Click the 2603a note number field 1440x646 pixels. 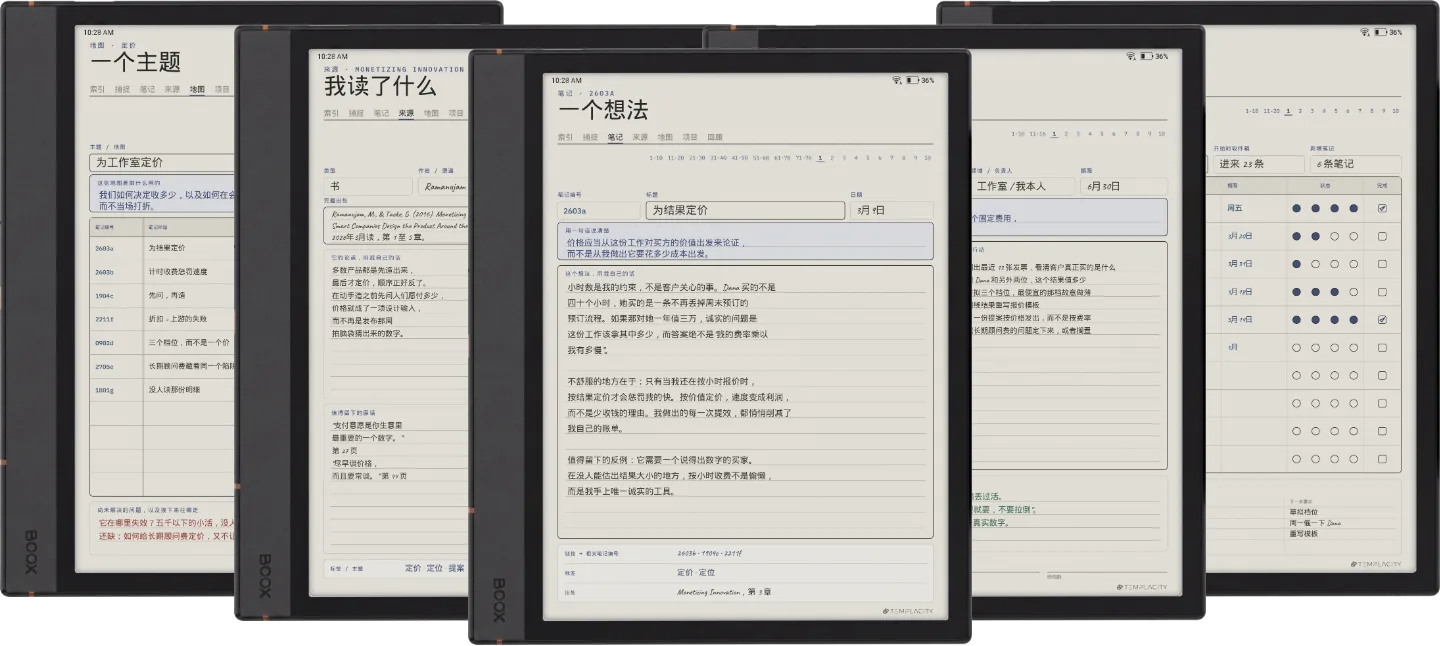[599, 211]
